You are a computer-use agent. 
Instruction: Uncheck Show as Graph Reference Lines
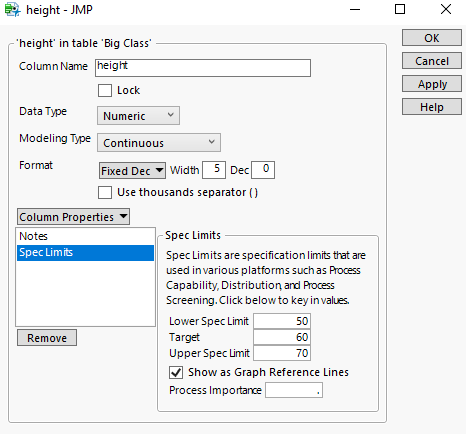pos(176,372)
